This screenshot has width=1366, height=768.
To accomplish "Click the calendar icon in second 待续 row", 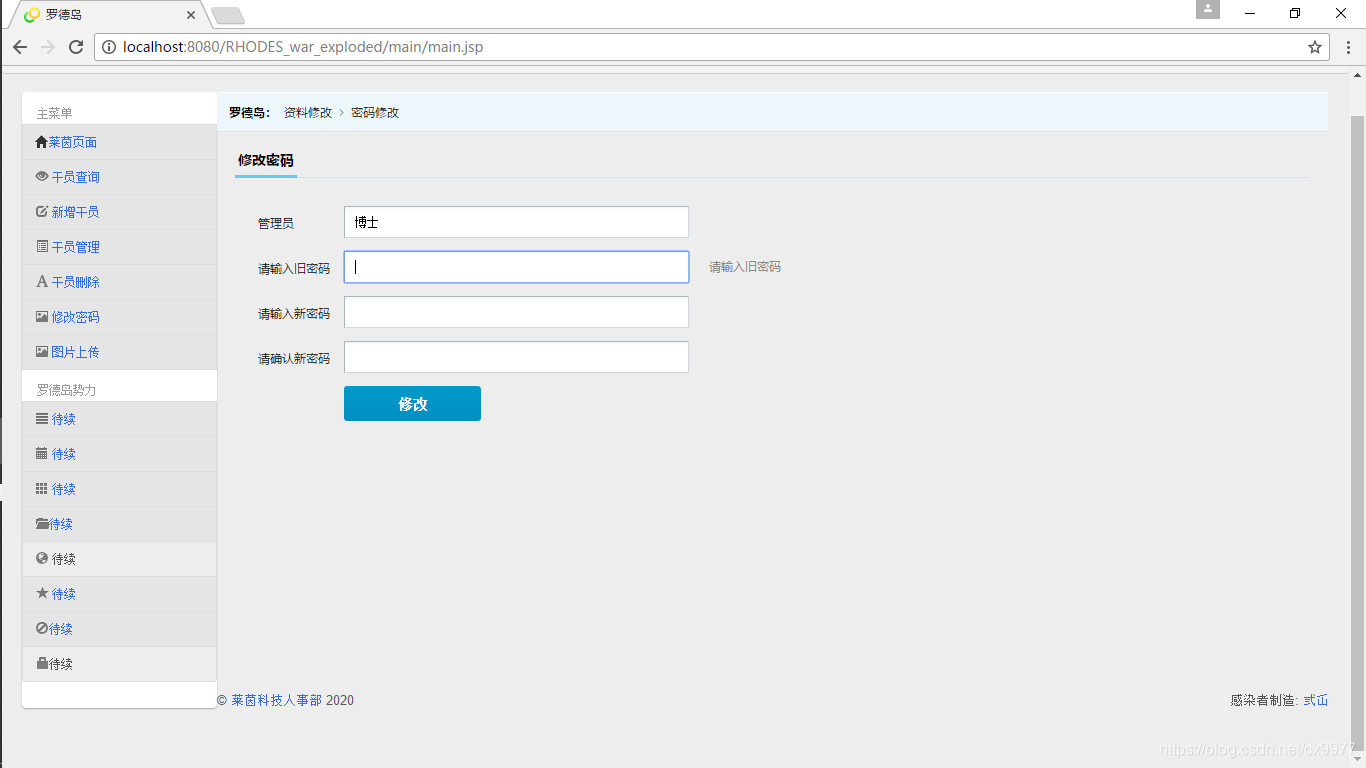I will (42, 454).
